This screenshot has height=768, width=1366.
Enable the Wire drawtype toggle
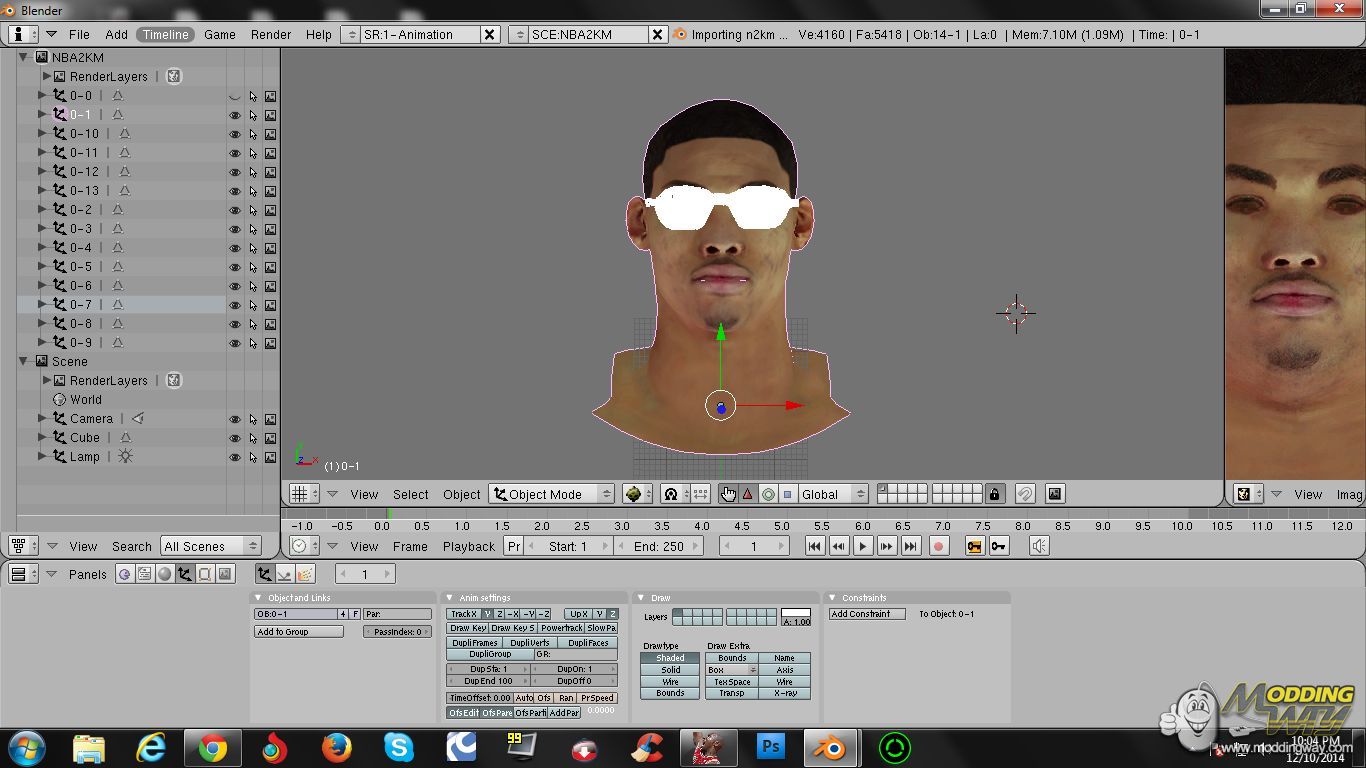pyautogui.click(x=670, y=682)
